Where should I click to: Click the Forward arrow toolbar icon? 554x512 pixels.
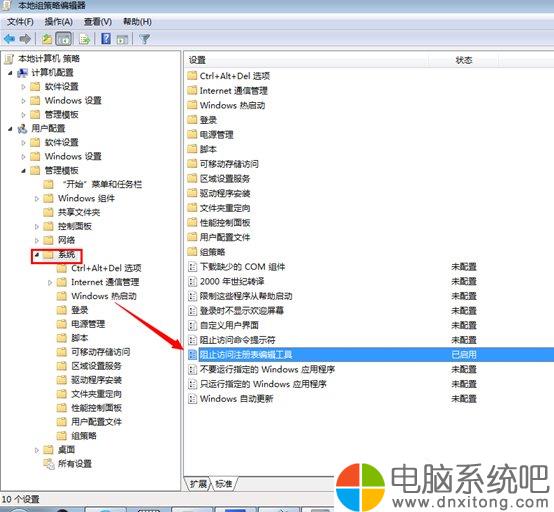(25, 39)
